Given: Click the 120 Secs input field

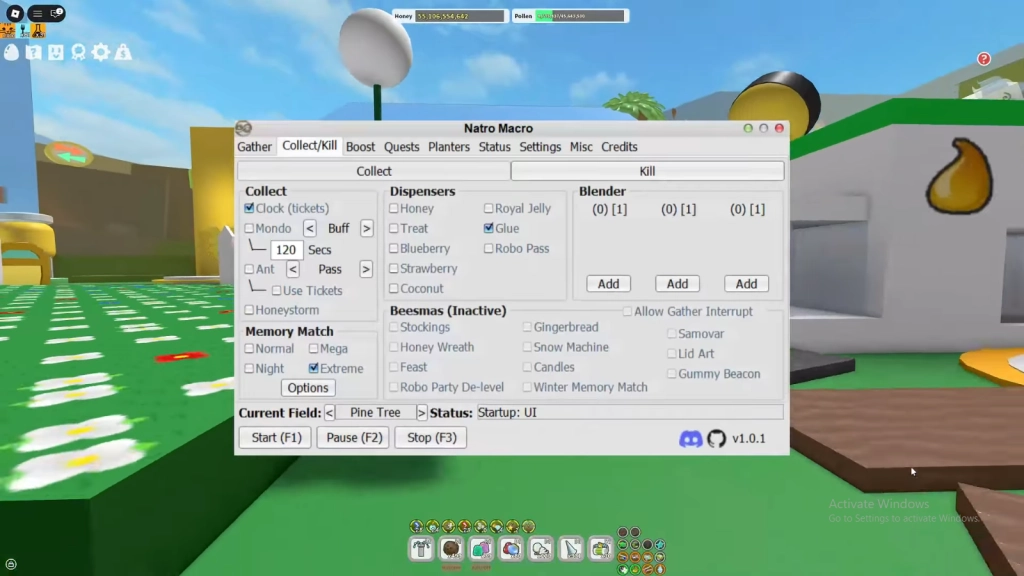Looking at the screenshot, I should pos(287,250).
